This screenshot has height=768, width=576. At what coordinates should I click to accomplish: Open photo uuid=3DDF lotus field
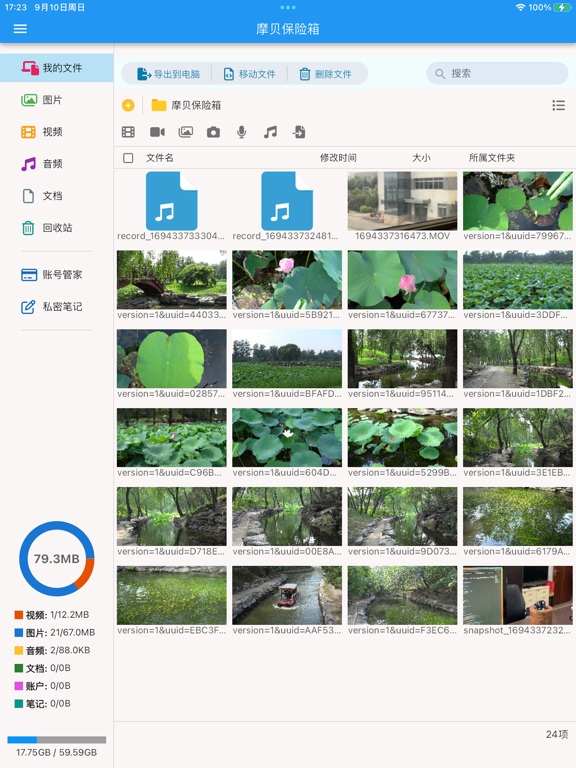pyautogui.click(x=518, y=285)
